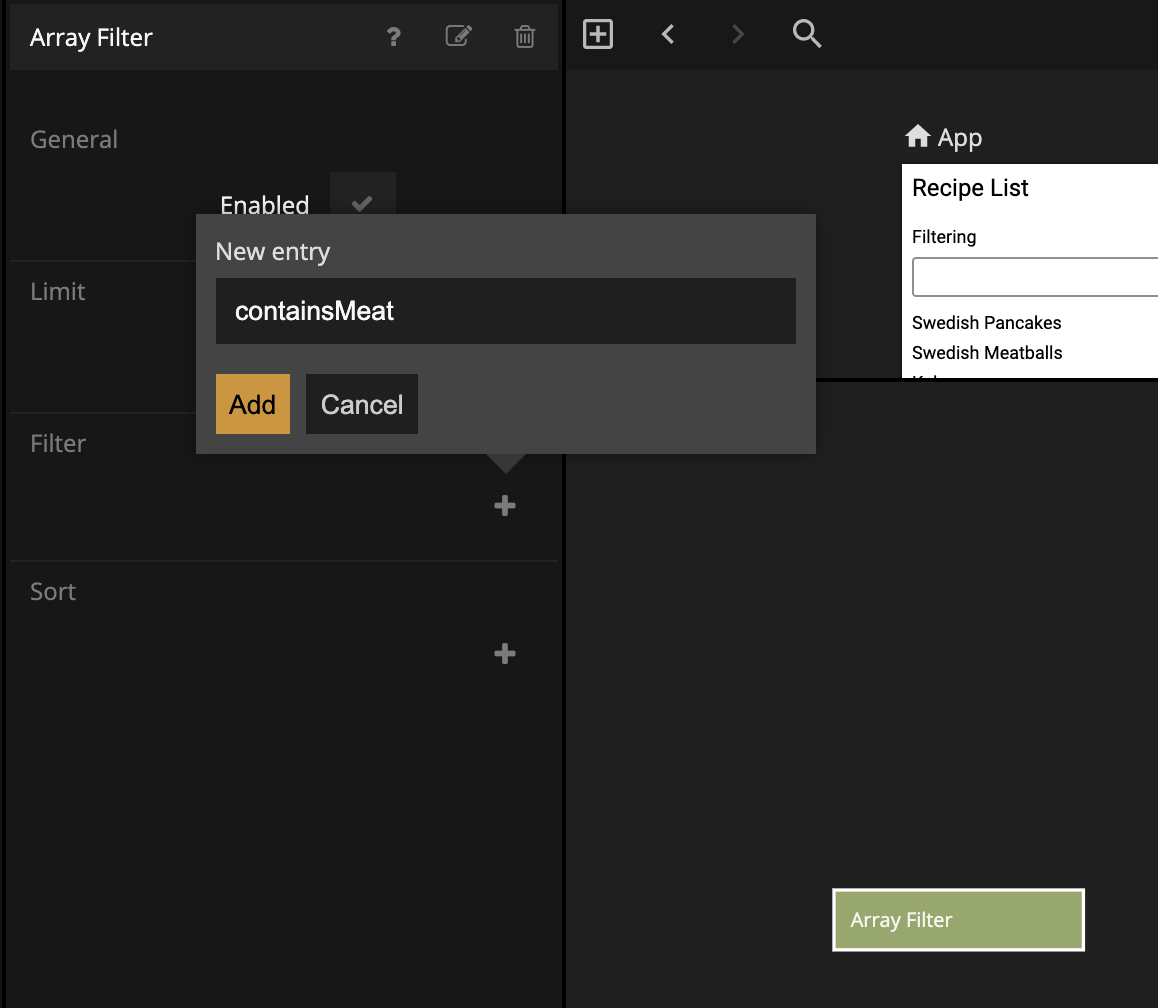Delete the node with the trash icon
Image resolution: width=1158 pixels, height=1008 pixels.
tap(524, 37)
